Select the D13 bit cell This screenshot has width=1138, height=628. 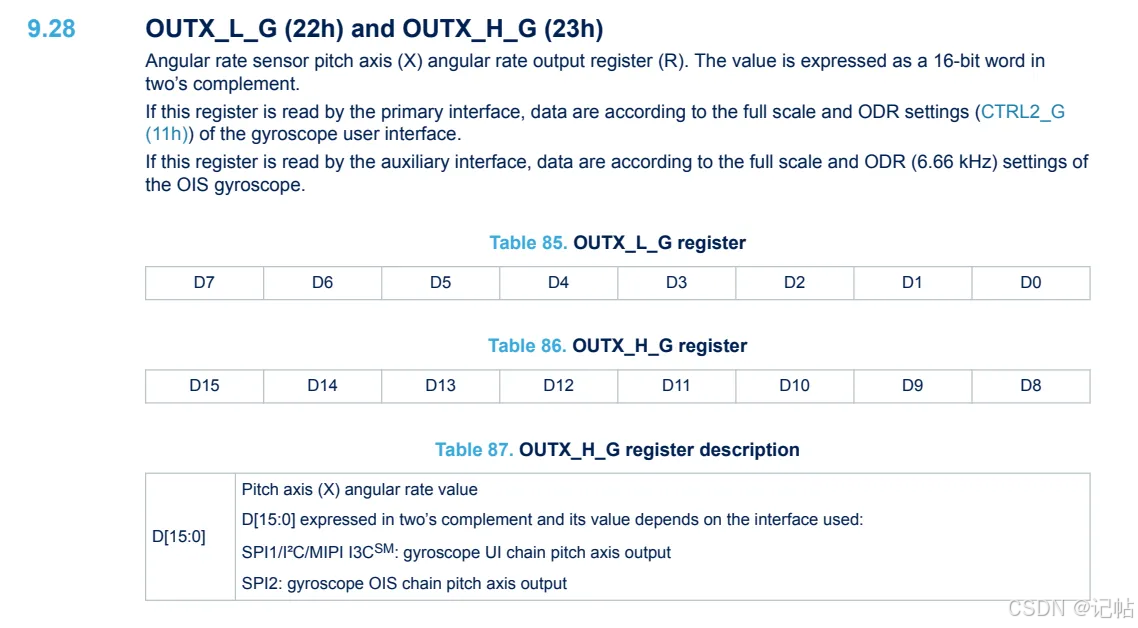point(440,386)
